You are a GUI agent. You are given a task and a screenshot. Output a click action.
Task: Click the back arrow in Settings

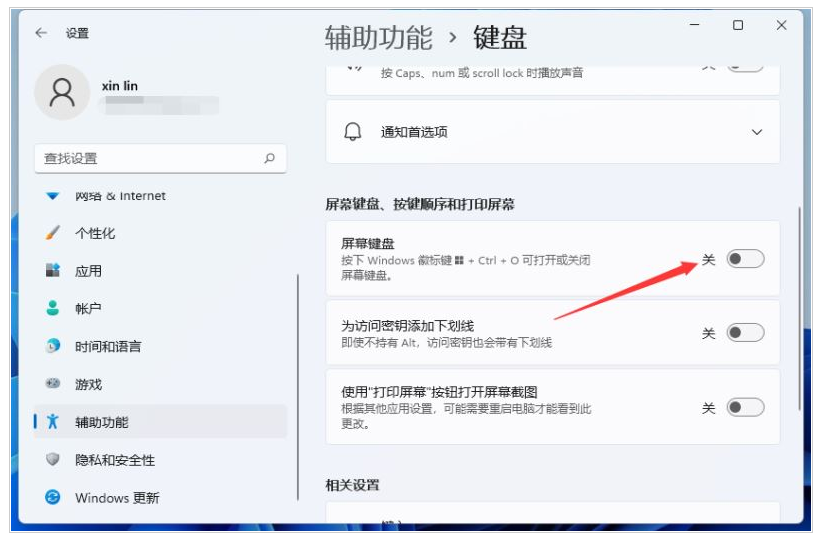41,33
